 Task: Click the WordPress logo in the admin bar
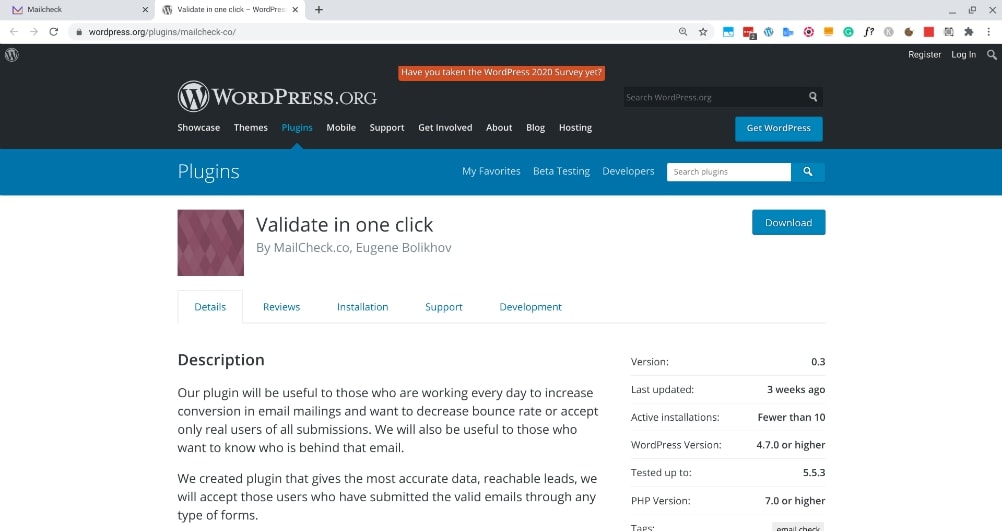12,55
